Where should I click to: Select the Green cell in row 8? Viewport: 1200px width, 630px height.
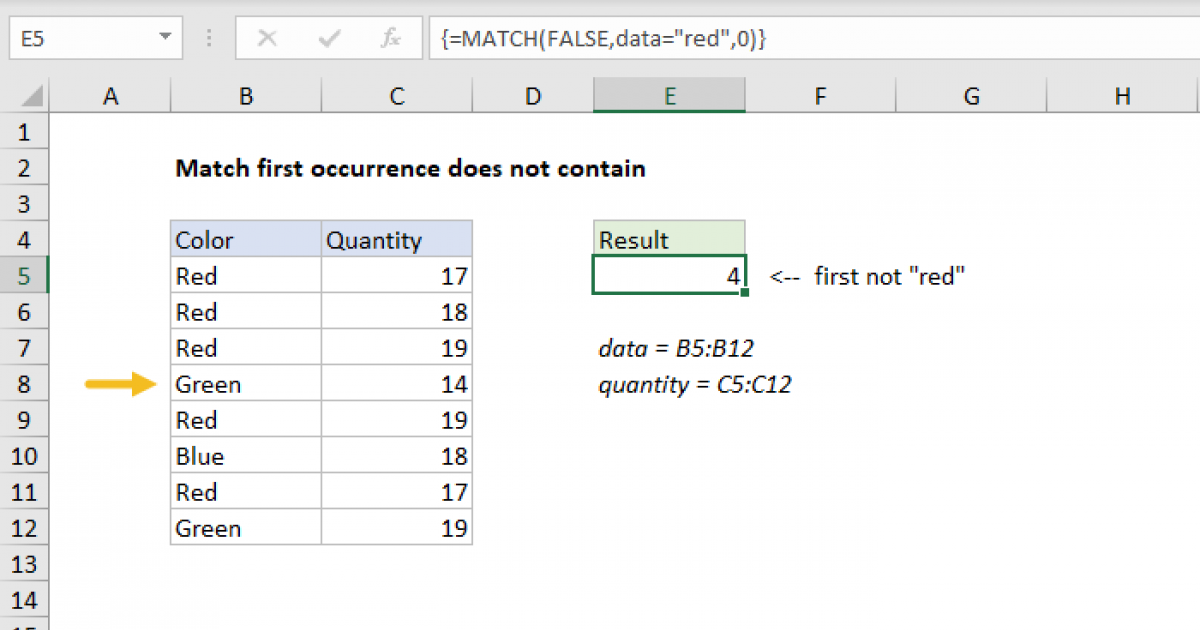tap(246, 385)
